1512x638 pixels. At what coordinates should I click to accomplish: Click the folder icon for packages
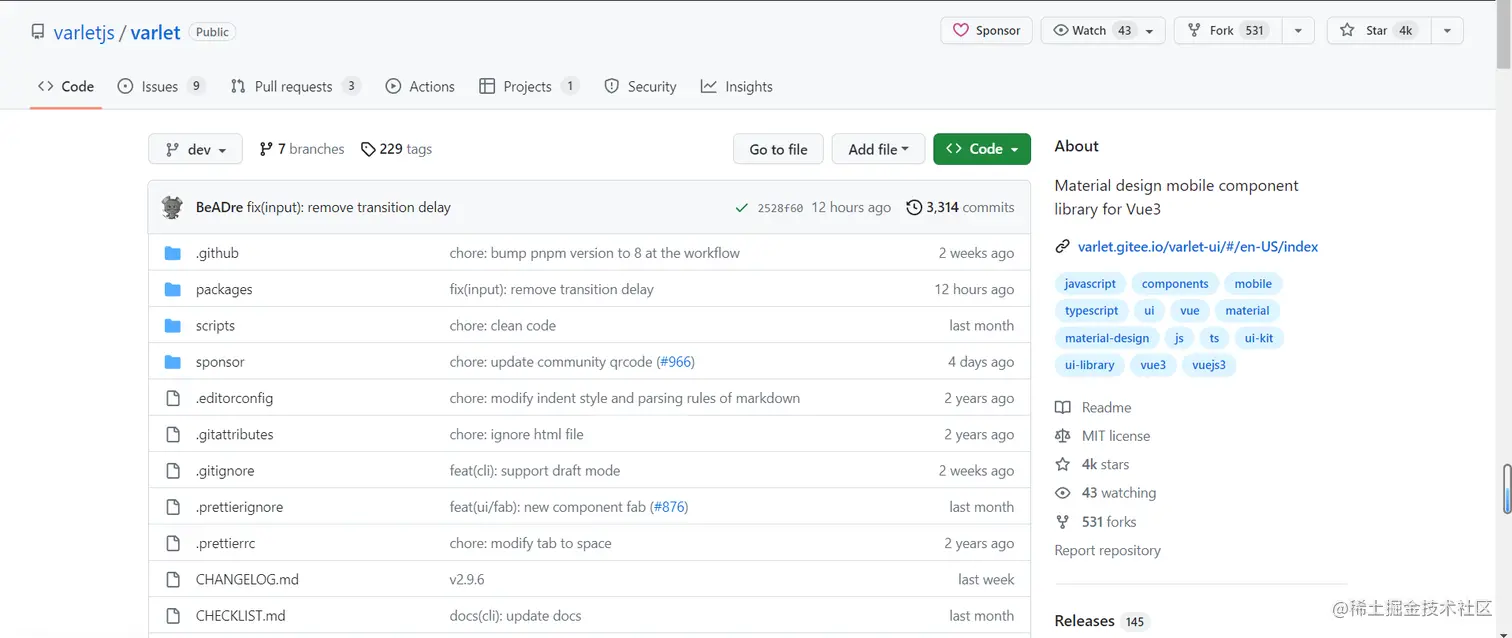(x=172, y=289)
